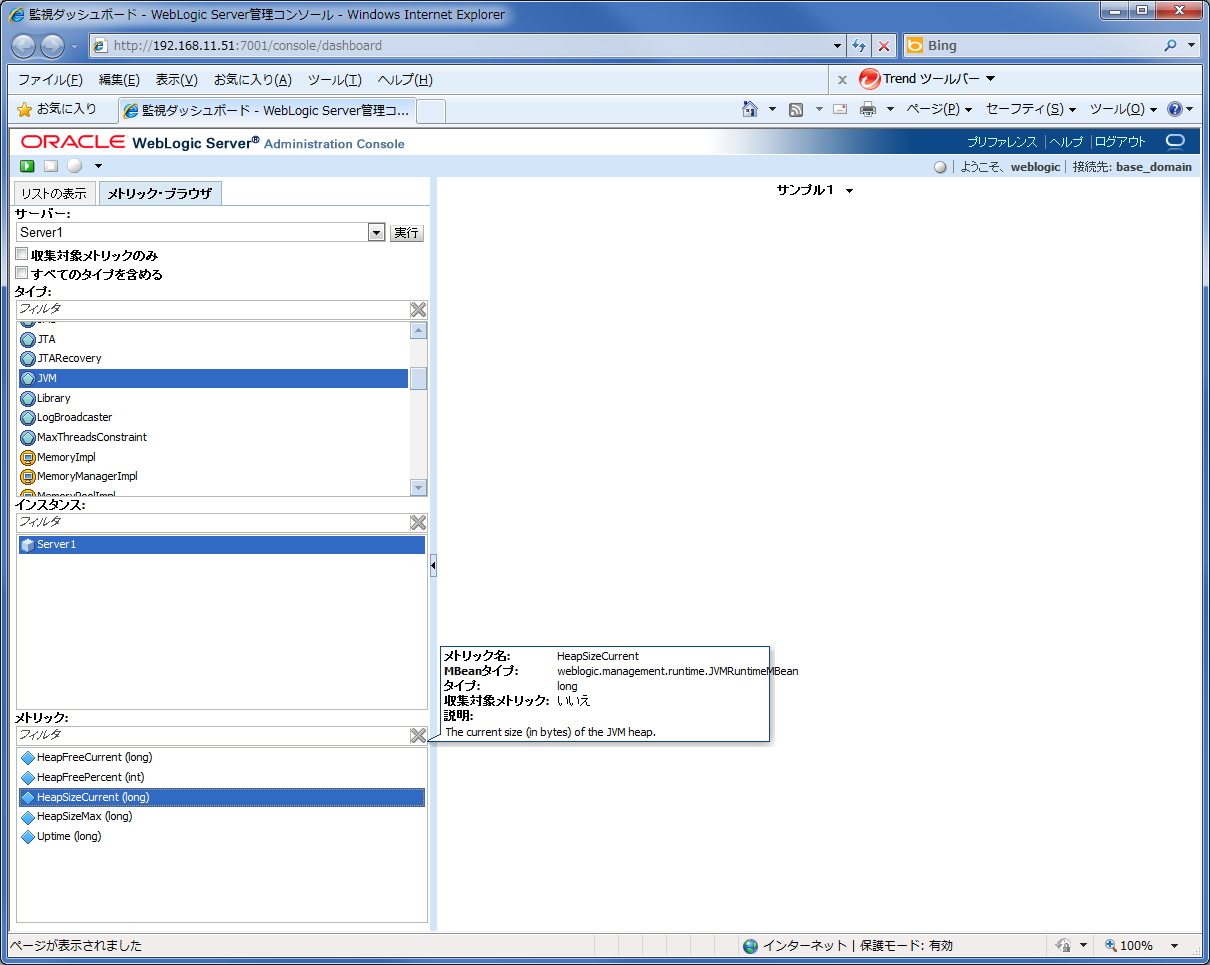The width and height of the screenshot is (1210, 965).
Task: Click the RSS feeds icon
Action: point(796,109)
